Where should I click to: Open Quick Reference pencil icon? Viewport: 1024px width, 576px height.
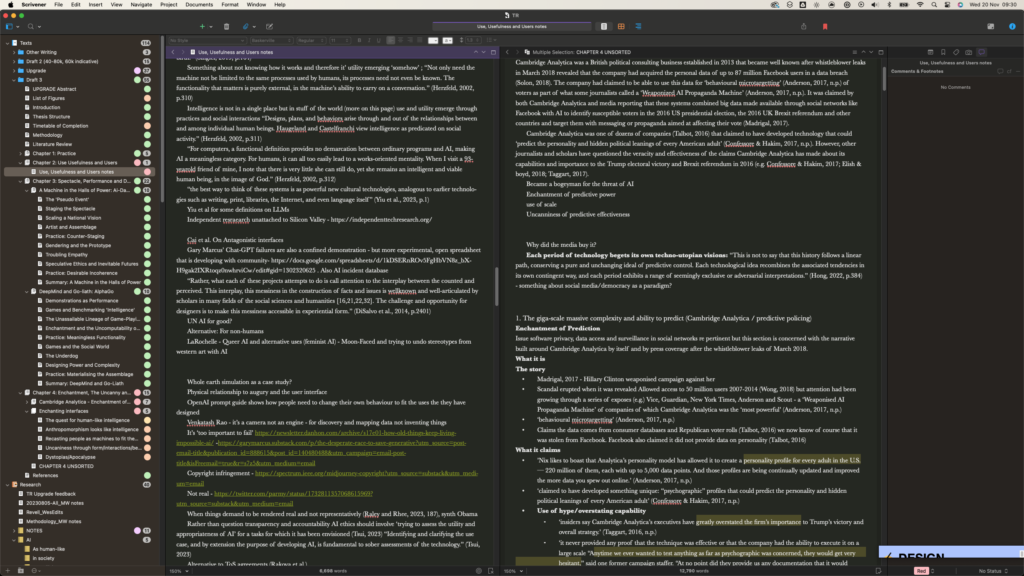tap(269, 27)
